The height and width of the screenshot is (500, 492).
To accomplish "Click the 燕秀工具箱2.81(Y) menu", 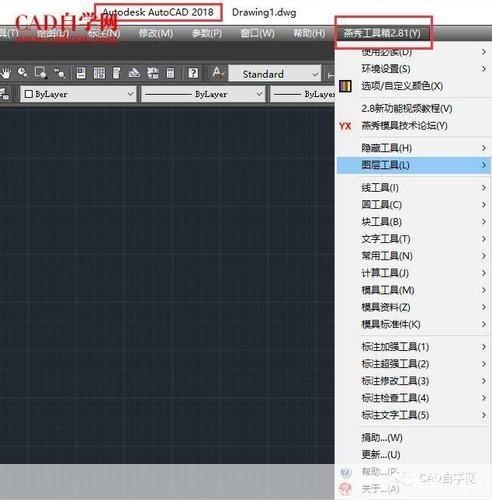I will tap(382, 33).
